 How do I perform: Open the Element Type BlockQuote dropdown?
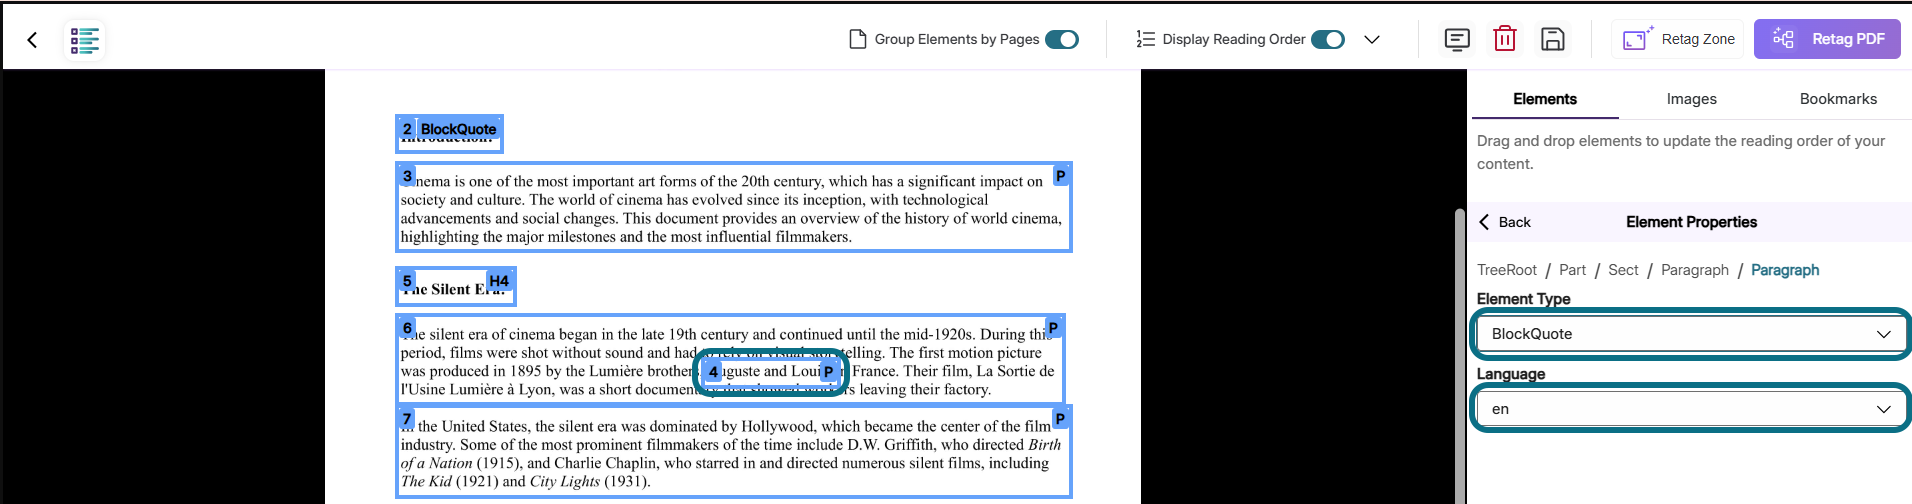click(x=1690, y=334)
